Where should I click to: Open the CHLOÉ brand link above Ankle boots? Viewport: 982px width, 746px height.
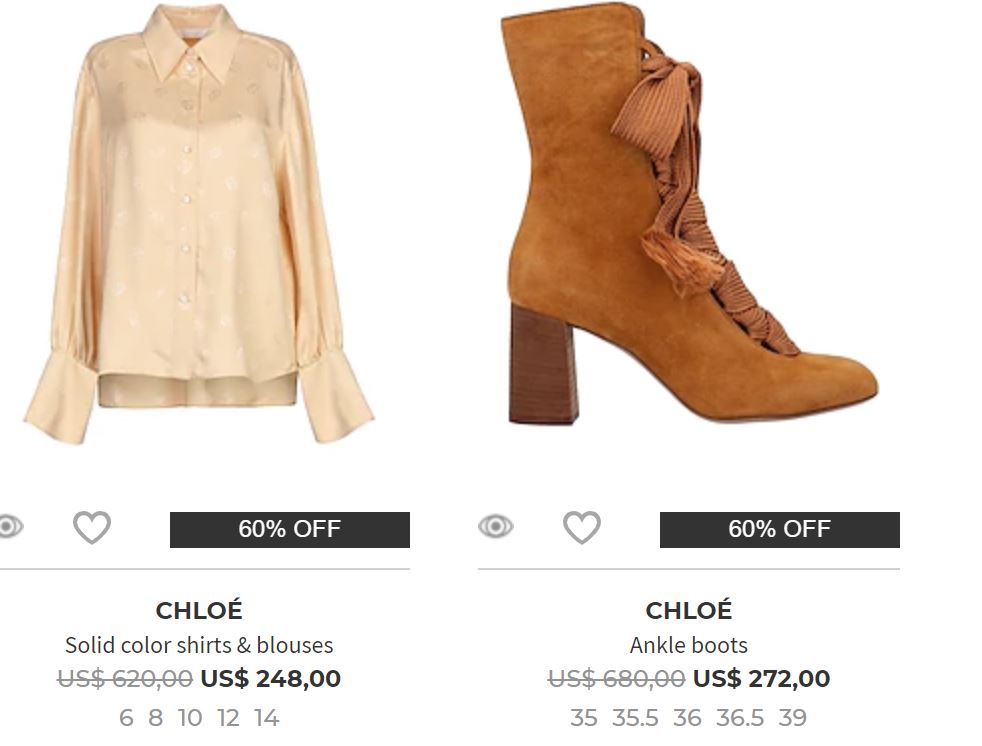click(689, 610)
